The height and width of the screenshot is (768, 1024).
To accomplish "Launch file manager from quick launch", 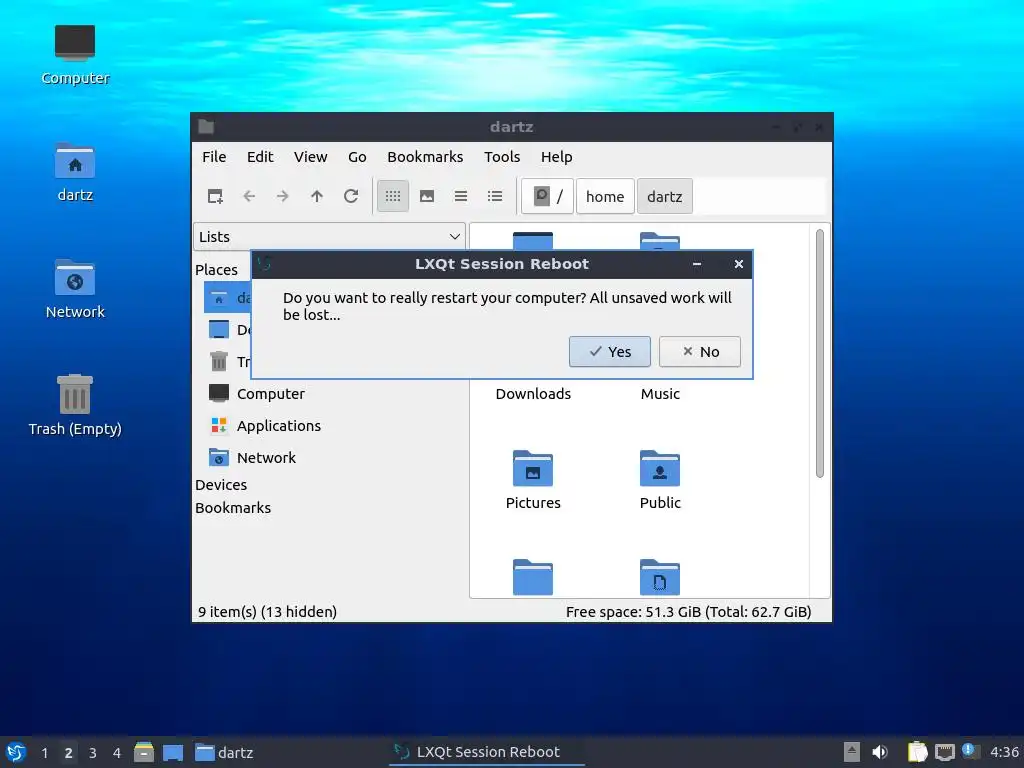I will [144, 752].
